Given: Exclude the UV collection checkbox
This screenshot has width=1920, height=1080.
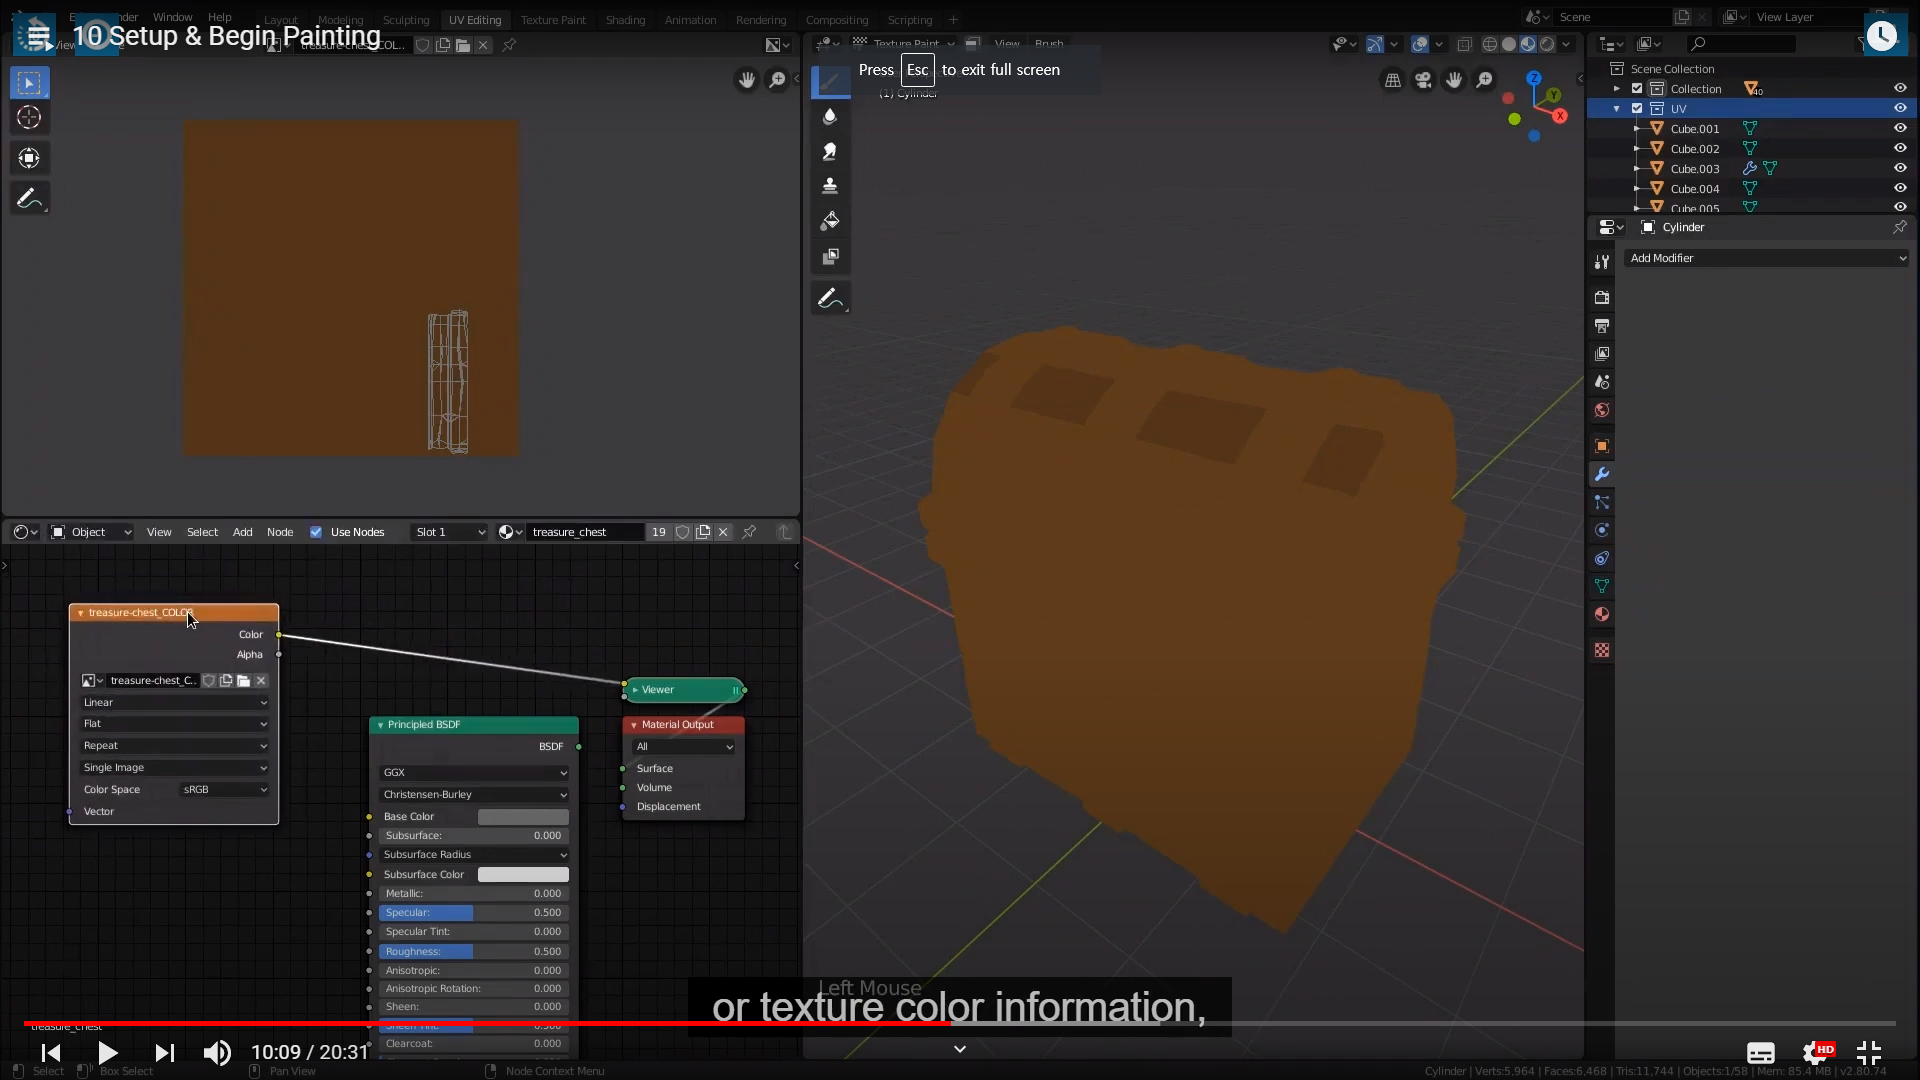Looking at the screenshot, I should pyautogui.click(x=1637, y=108).
